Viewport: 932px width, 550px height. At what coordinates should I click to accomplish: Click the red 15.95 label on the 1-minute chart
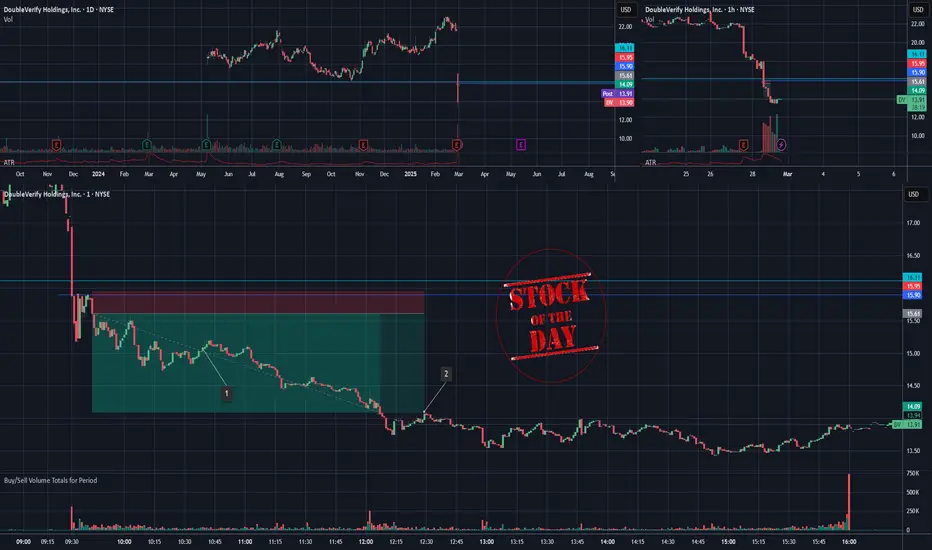point(912,287)
